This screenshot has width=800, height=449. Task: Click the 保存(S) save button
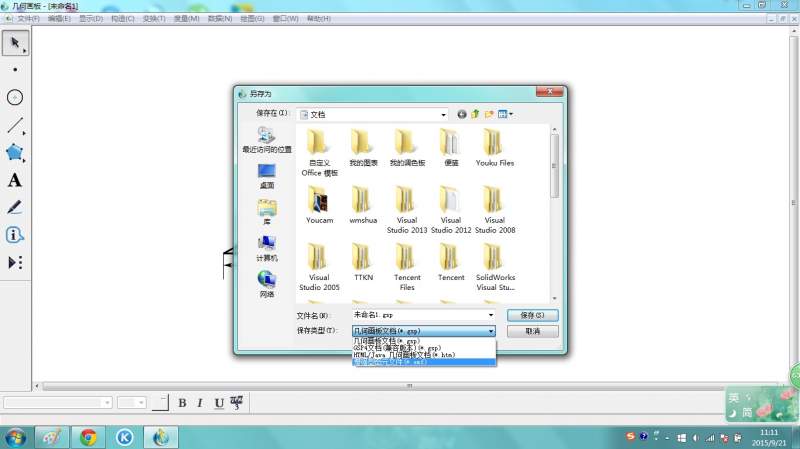533,315
